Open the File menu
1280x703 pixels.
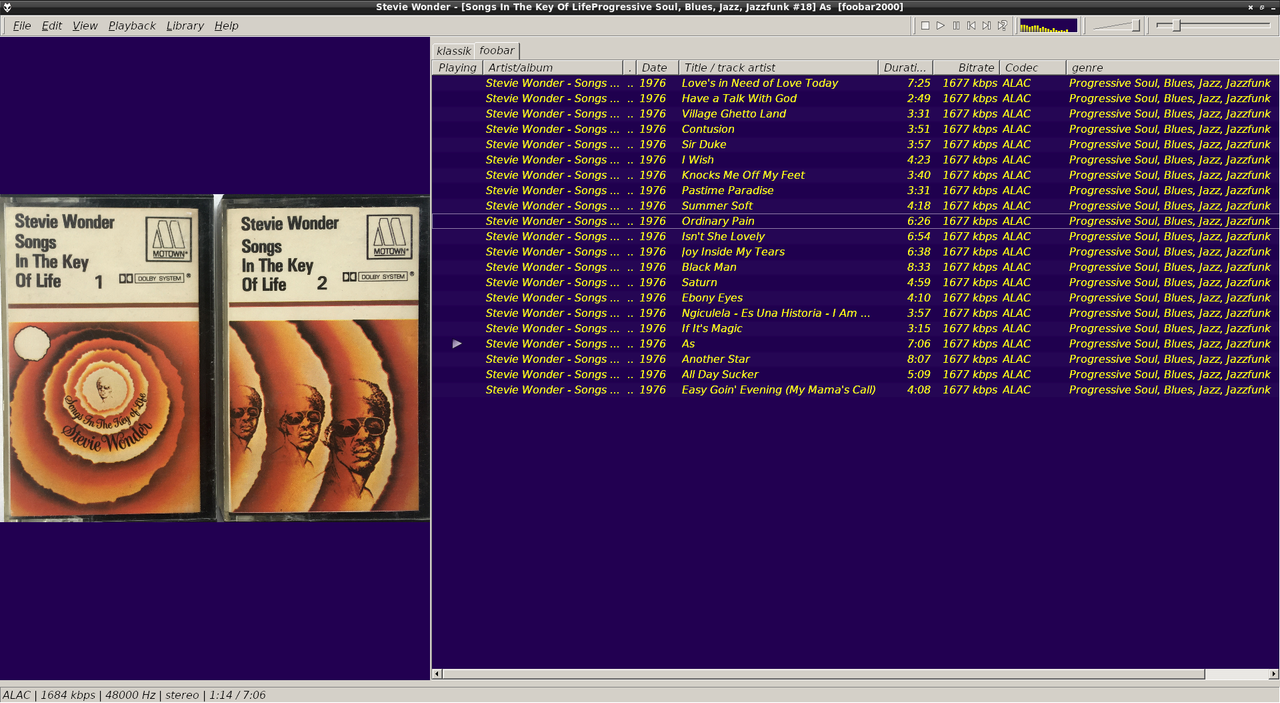[x=21, y=25]
